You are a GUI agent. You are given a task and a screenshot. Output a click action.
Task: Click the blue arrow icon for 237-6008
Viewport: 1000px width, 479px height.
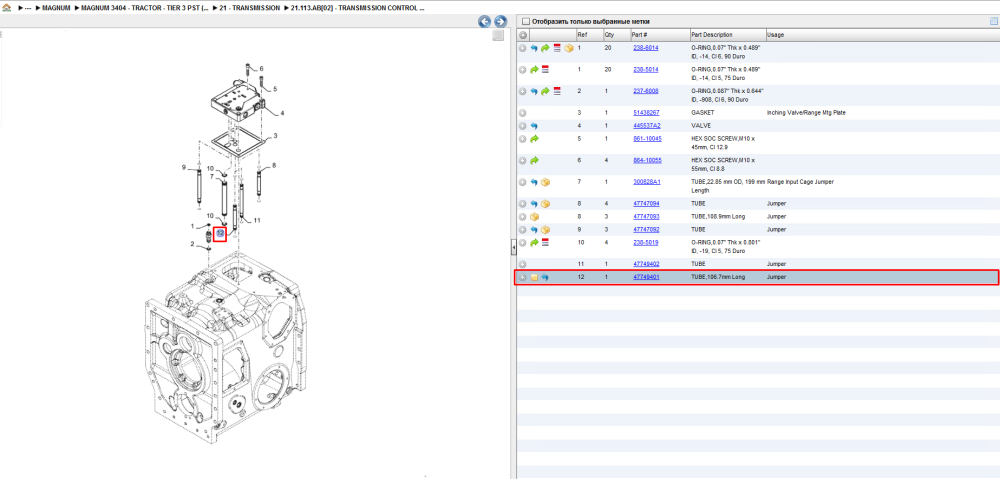point(534,91)
